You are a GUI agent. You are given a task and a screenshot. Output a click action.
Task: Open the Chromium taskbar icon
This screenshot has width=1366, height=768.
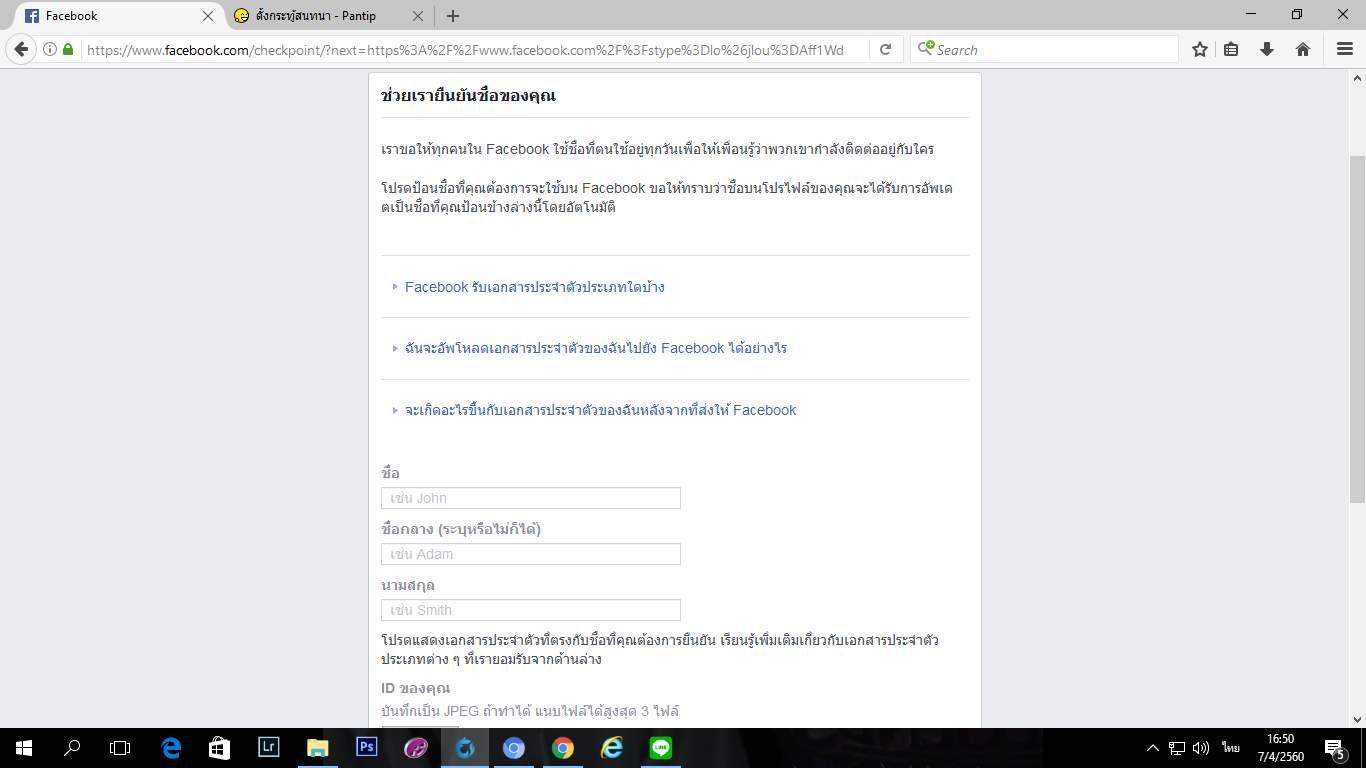[514, 748]
